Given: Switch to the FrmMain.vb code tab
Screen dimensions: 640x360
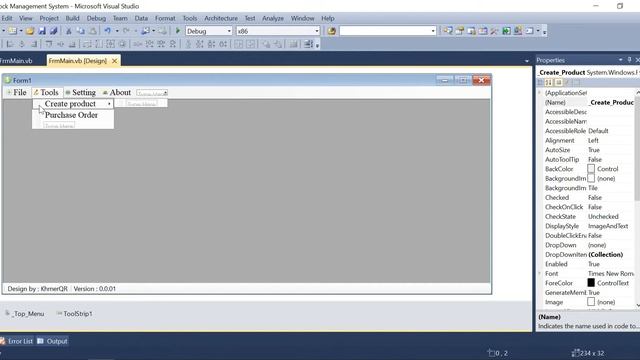Looking at the screenshot, I should 16,61.
